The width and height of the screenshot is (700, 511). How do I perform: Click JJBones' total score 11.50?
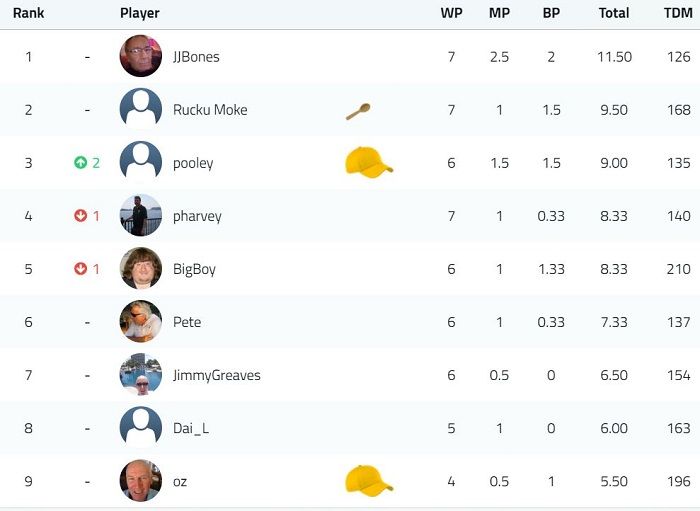(x=614, y=57)
